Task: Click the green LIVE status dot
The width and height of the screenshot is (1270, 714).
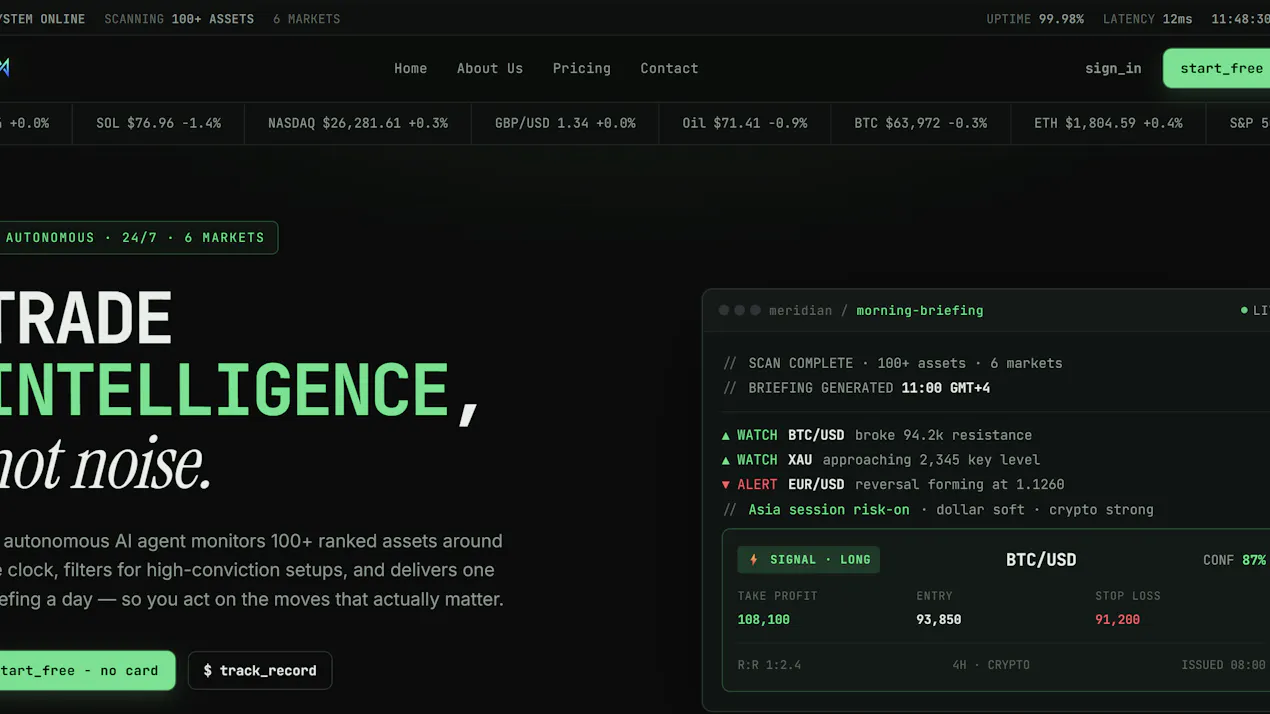Action: coord(1244,311)
